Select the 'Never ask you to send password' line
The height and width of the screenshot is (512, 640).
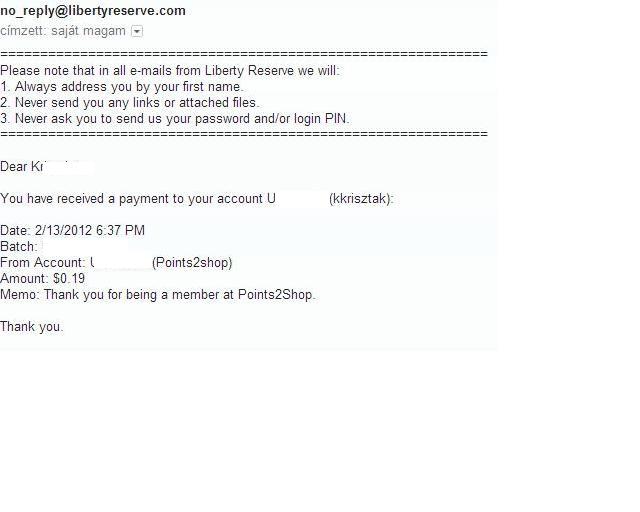(175, 119)
